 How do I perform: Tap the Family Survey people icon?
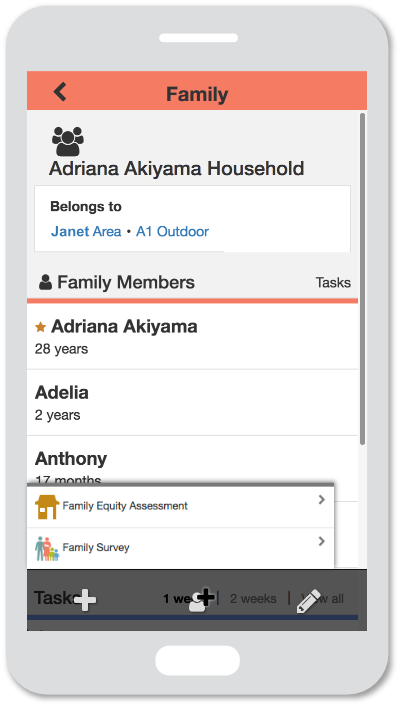pos(47,548)
